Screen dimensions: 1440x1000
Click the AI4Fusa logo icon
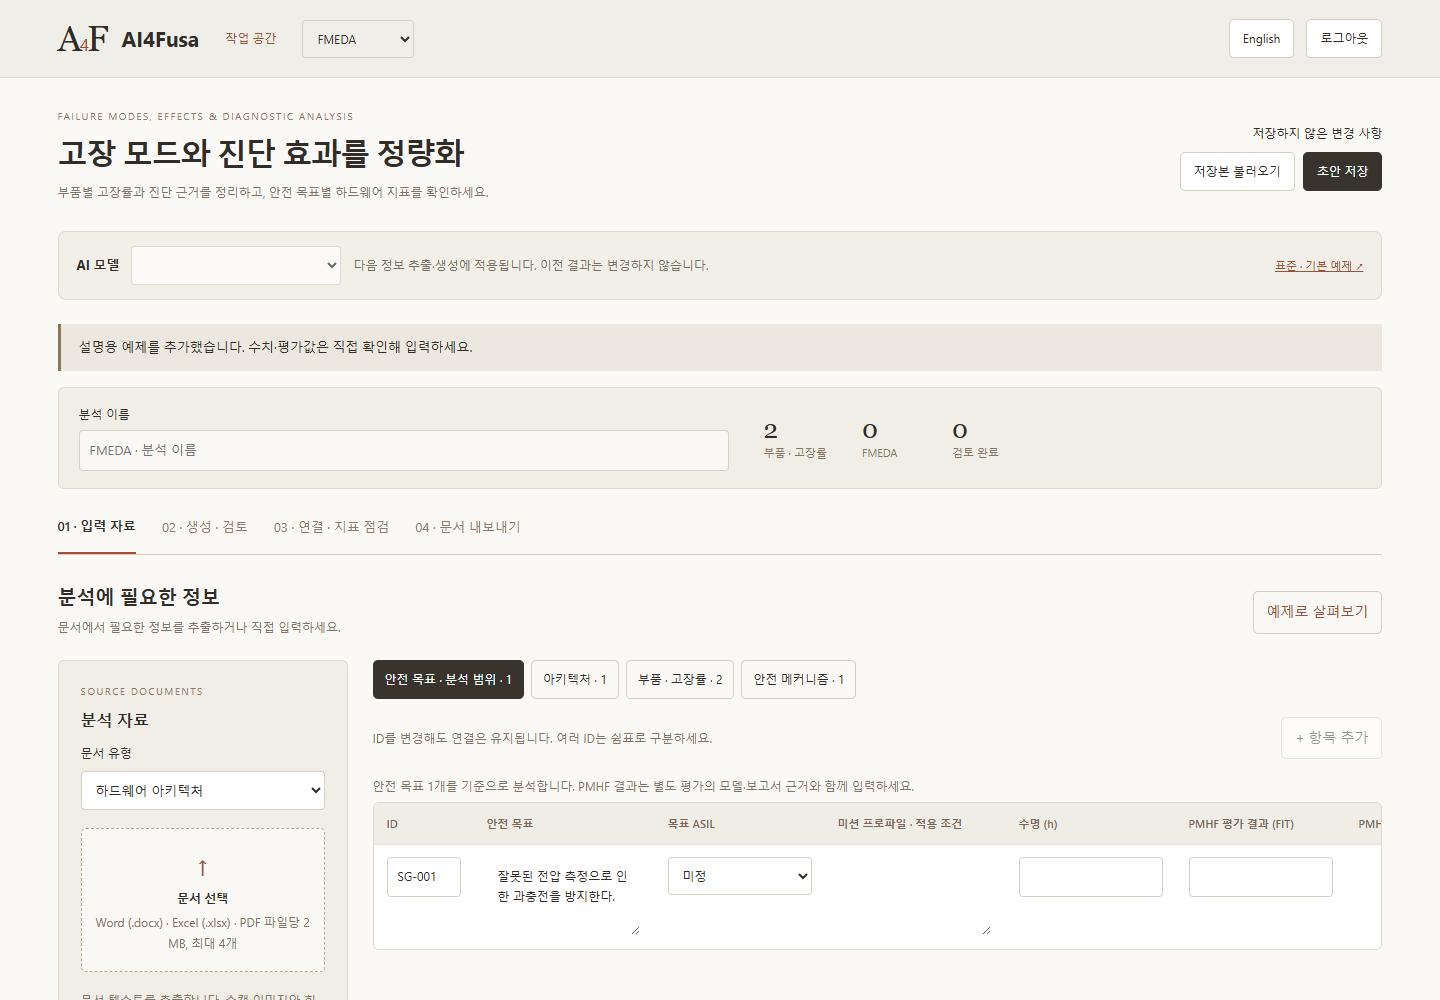click(83, 39)
